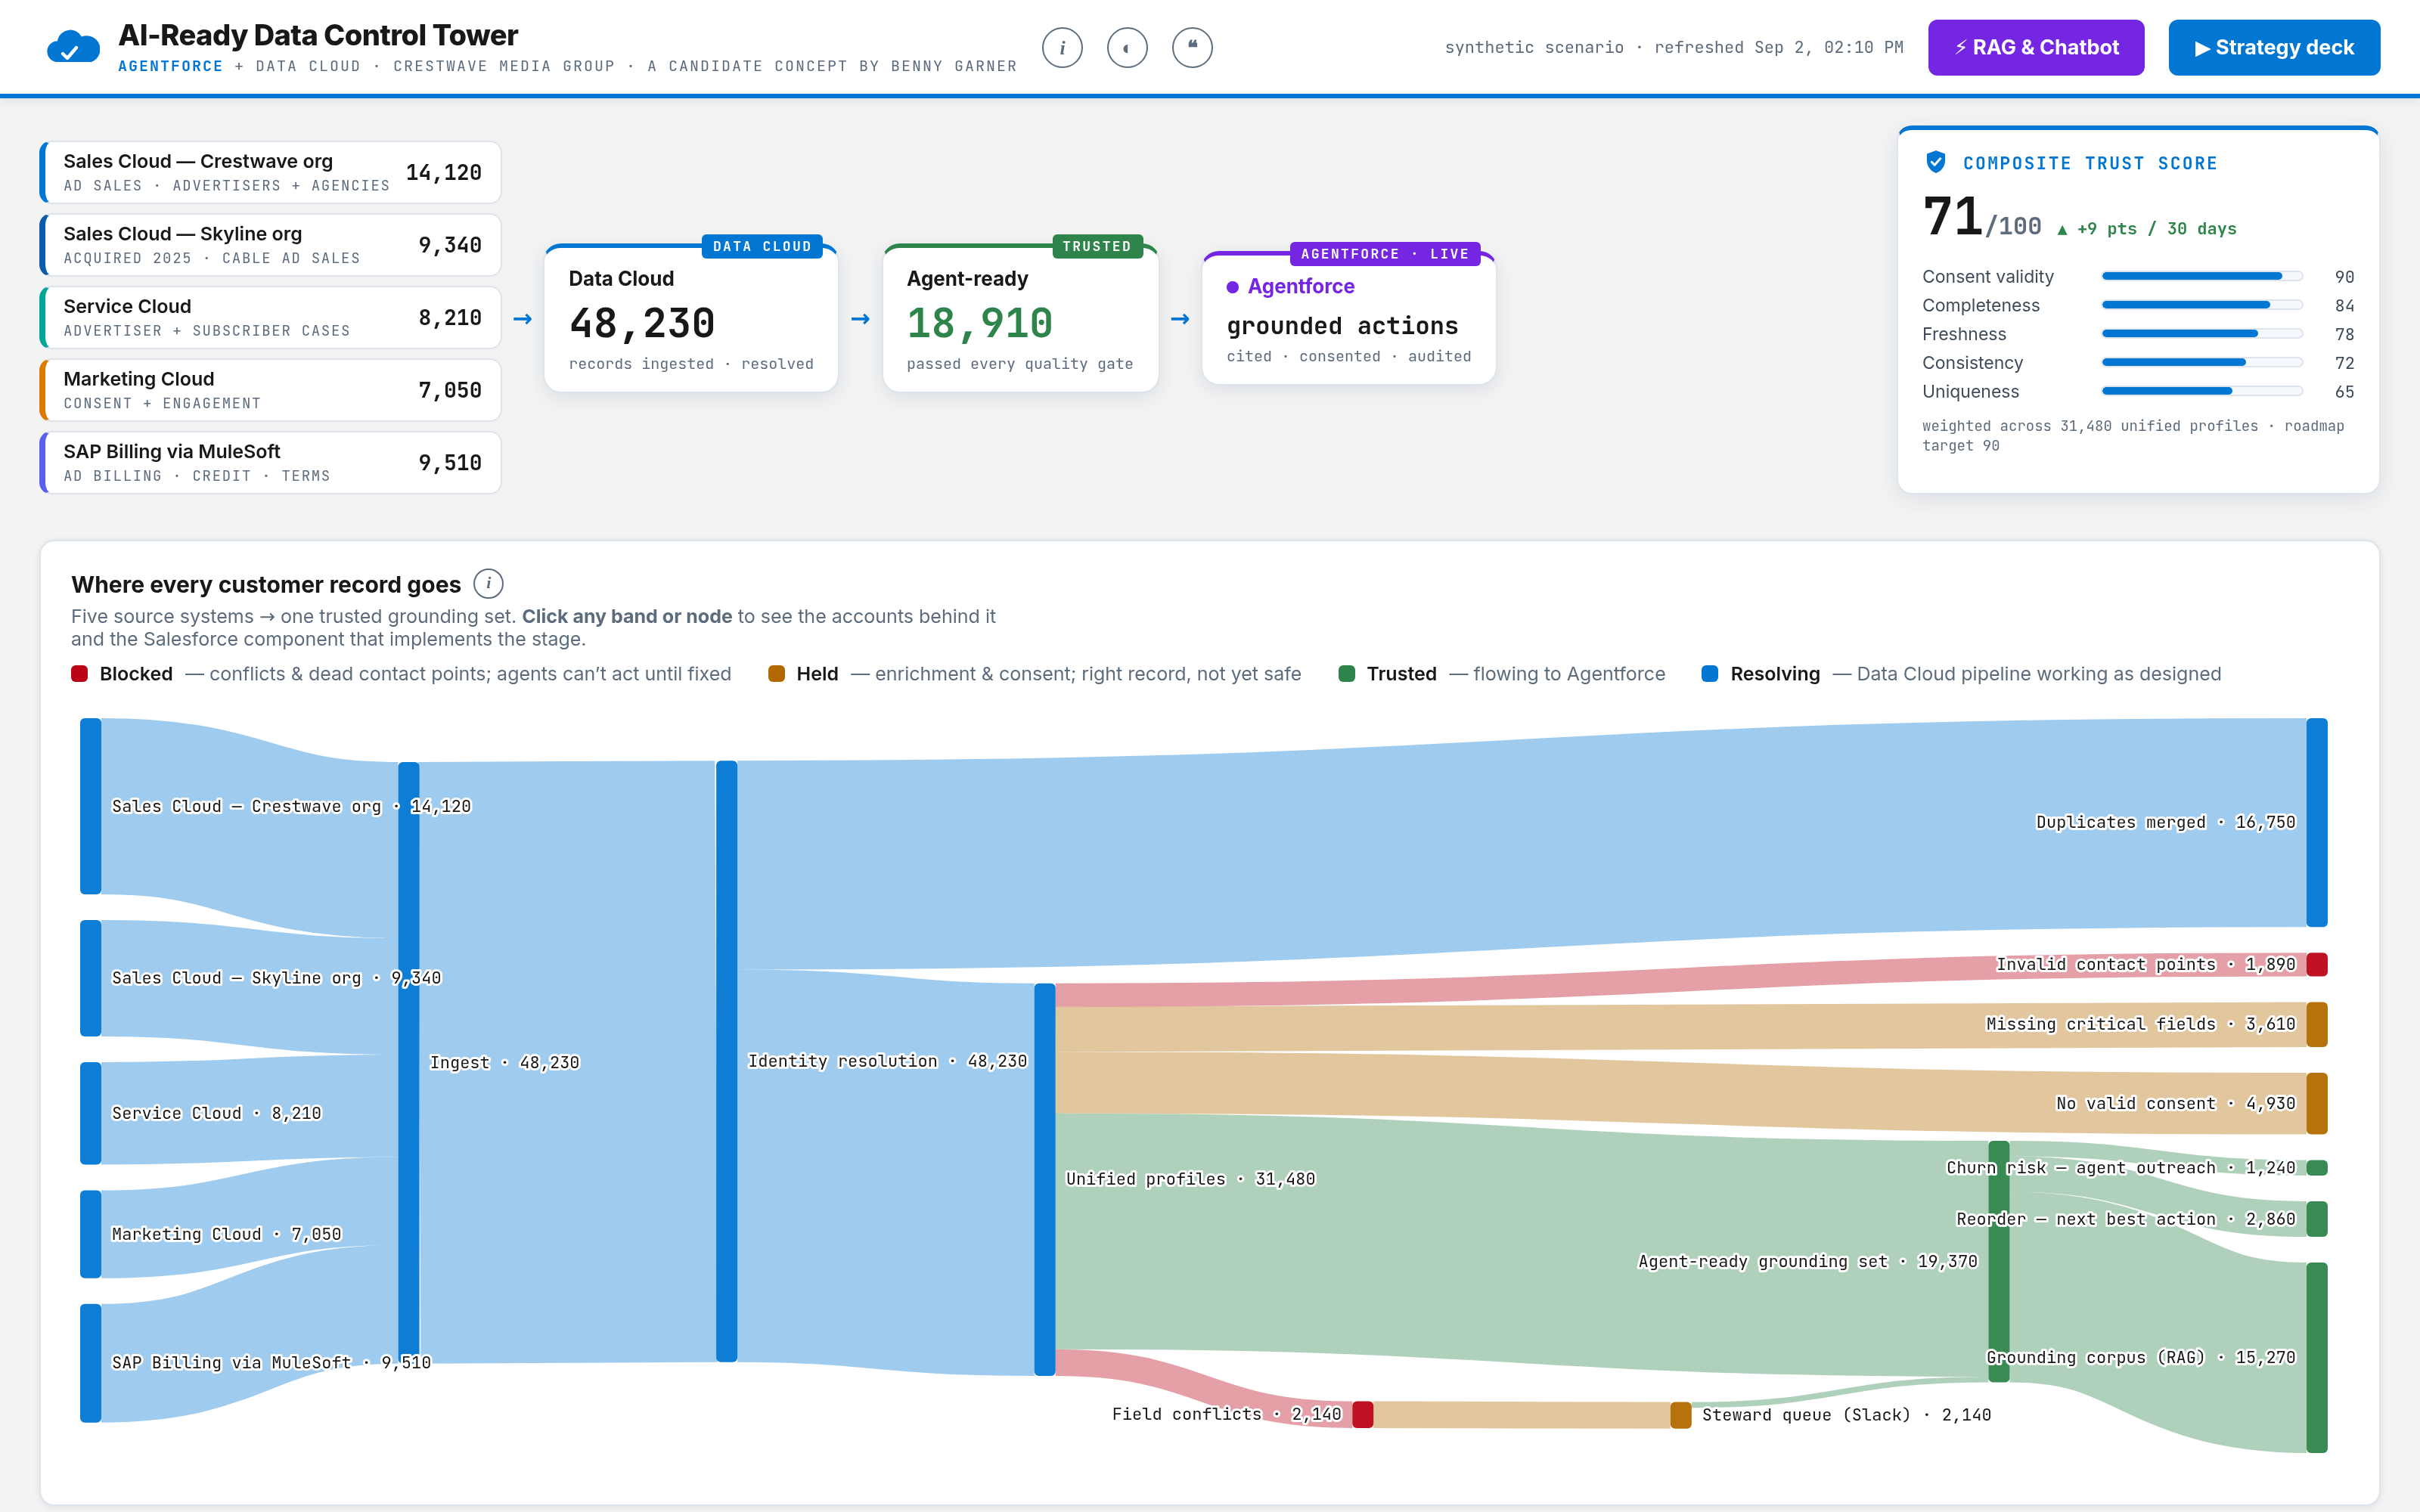This screenshot has height=1512, width=2420.
Task: Select the Unified profiles · 31,480 Sankey node
Action: point(1045,1179)
